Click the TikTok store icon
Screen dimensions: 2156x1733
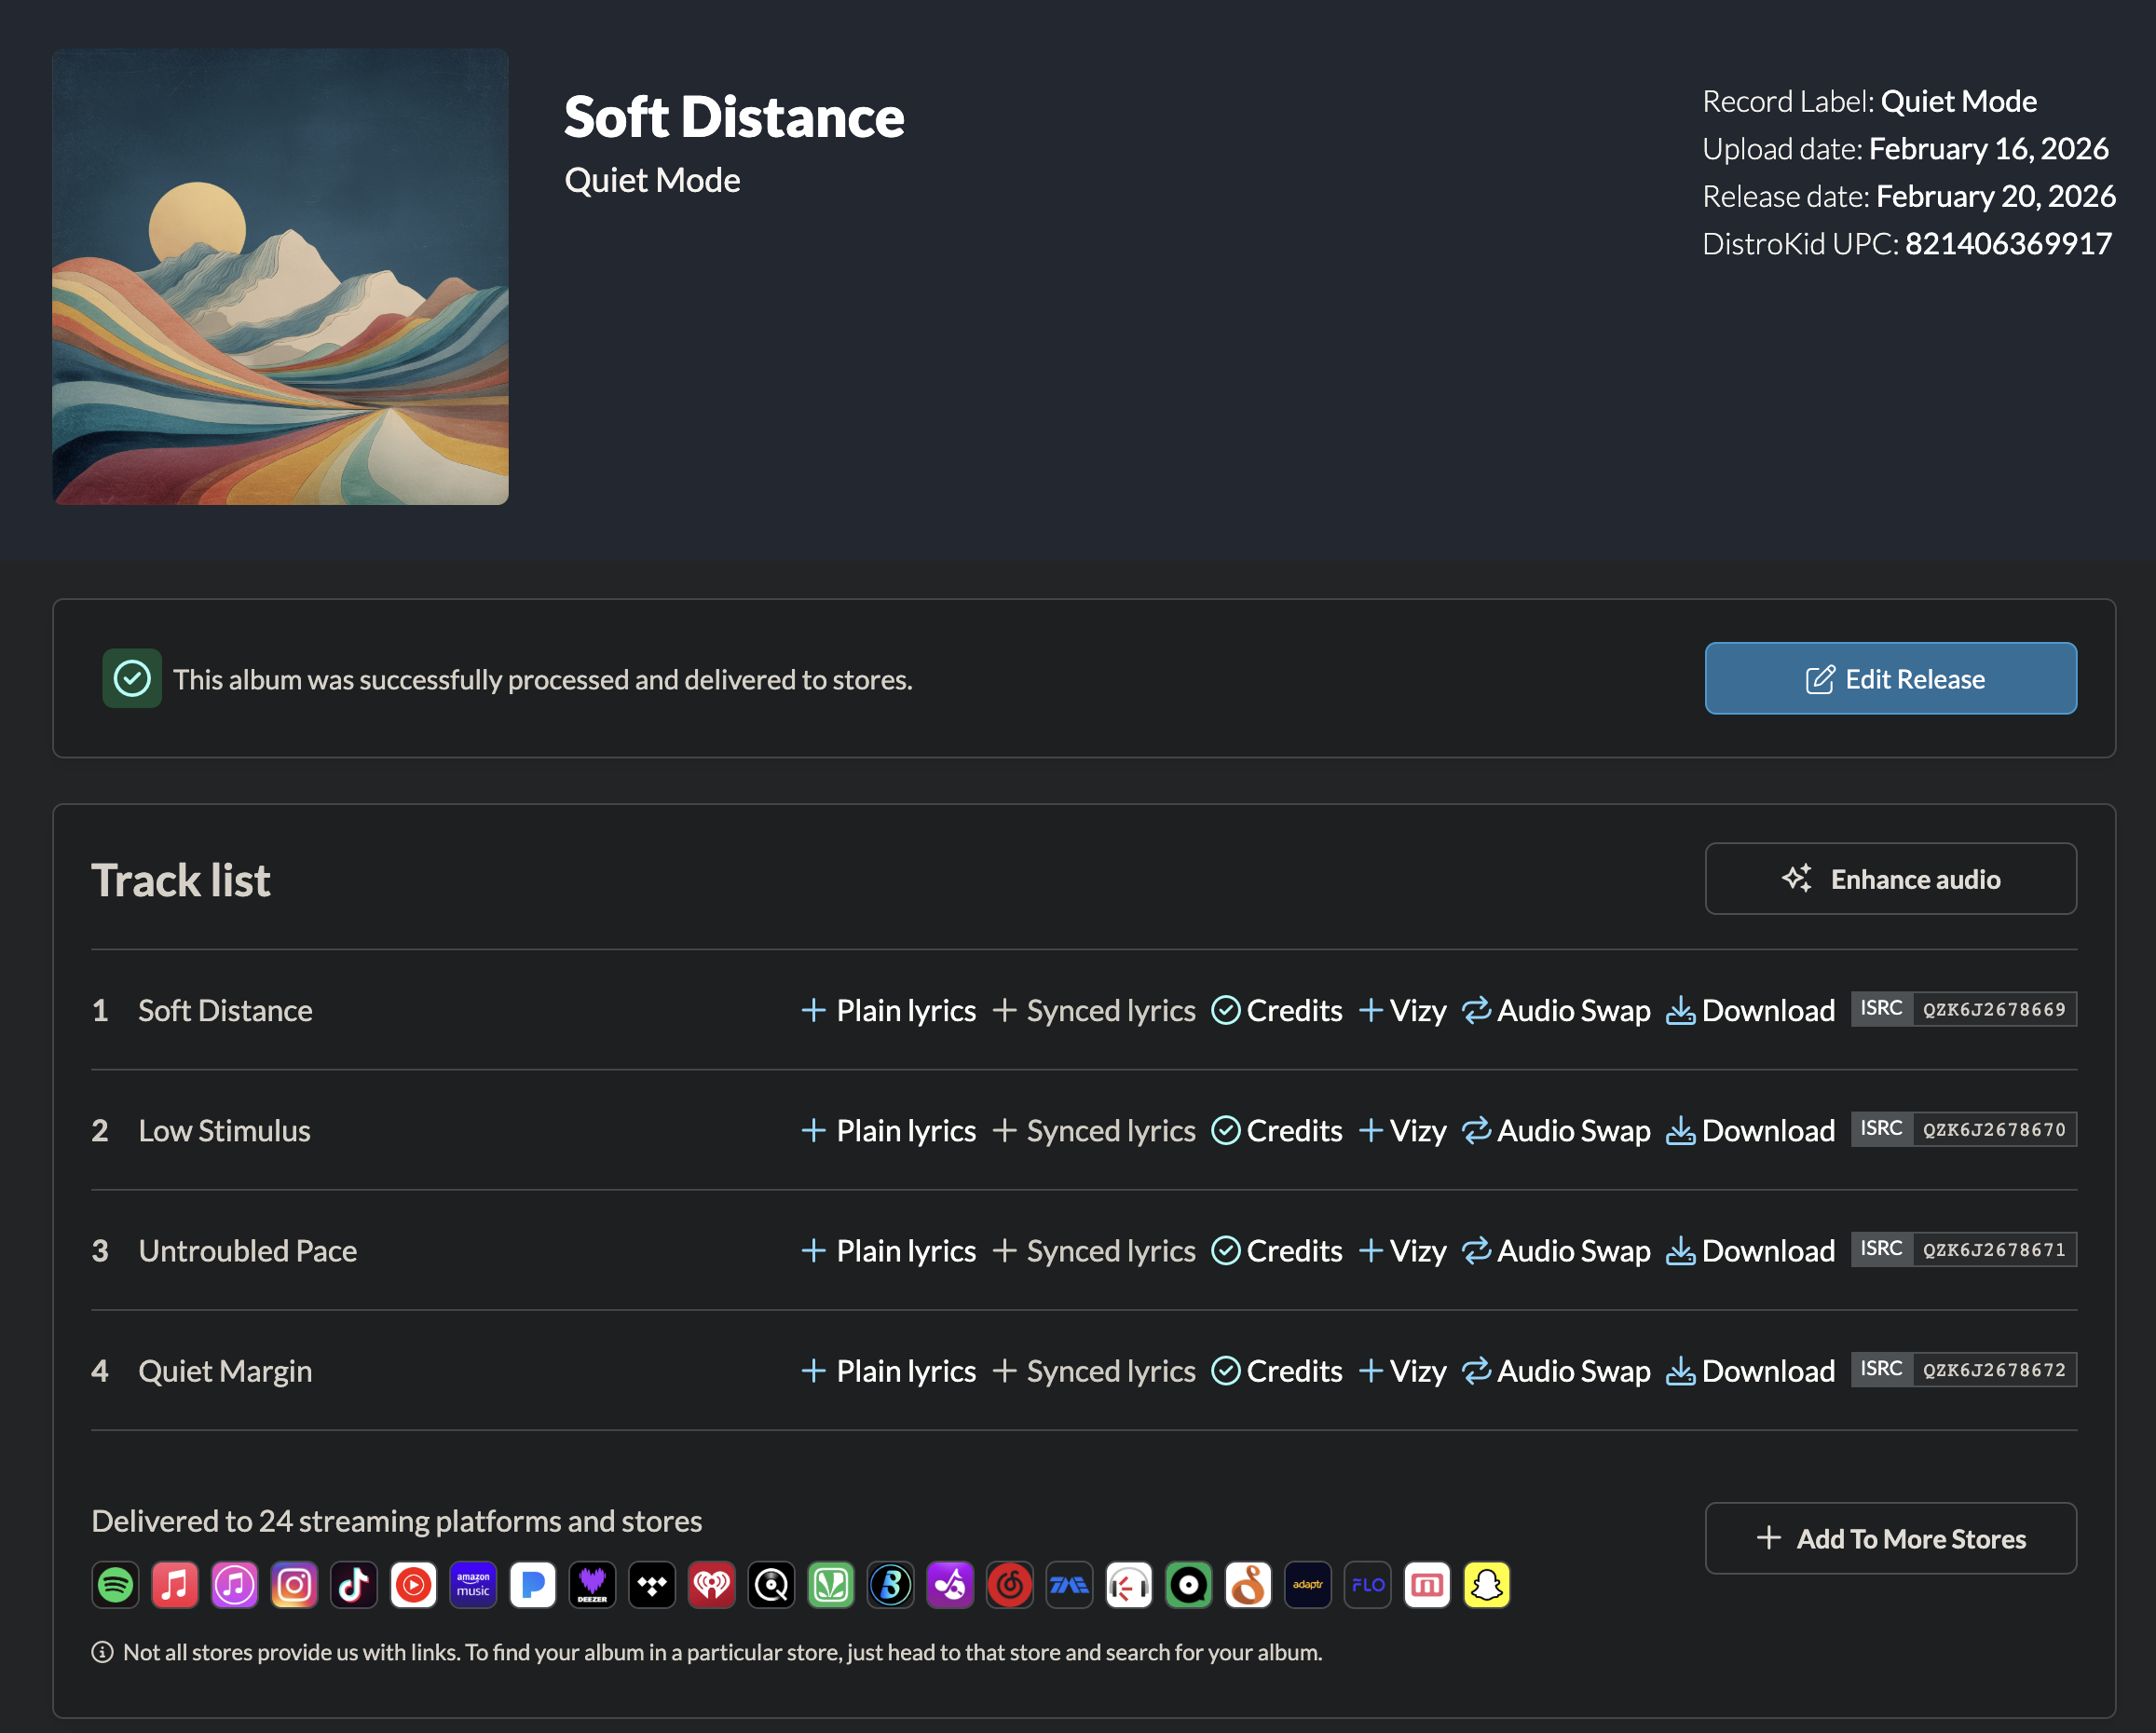(x=354, y=1585)
